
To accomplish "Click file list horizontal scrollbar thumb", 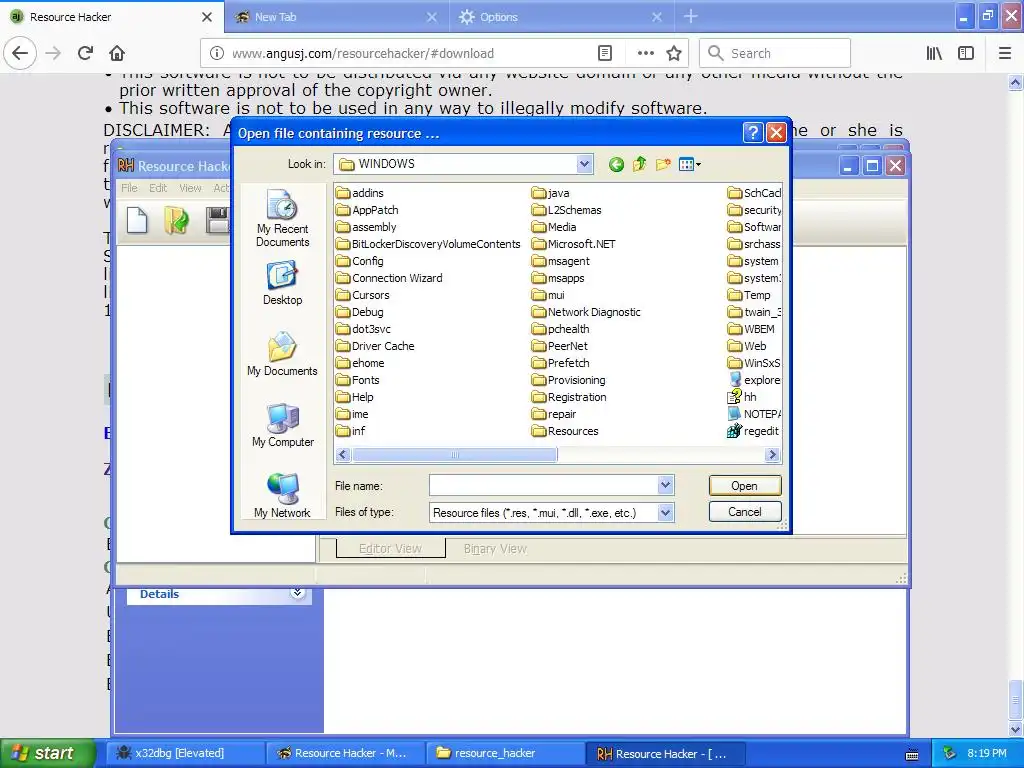I will pyautogui.click(x=455, y=455).
